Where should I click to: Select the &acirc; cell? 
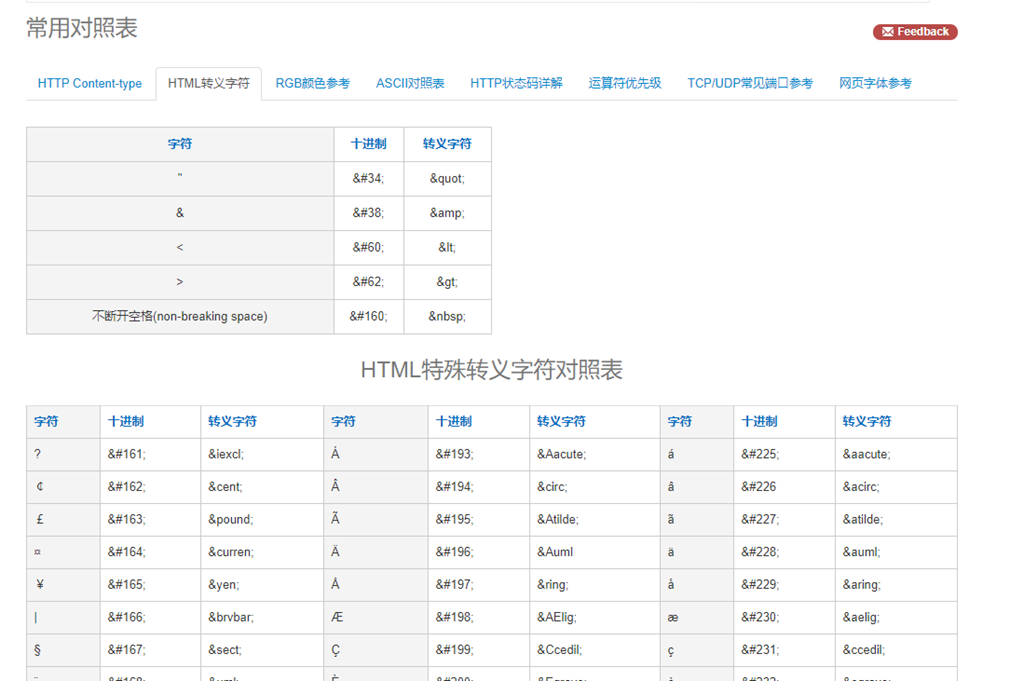click(896, 487)
